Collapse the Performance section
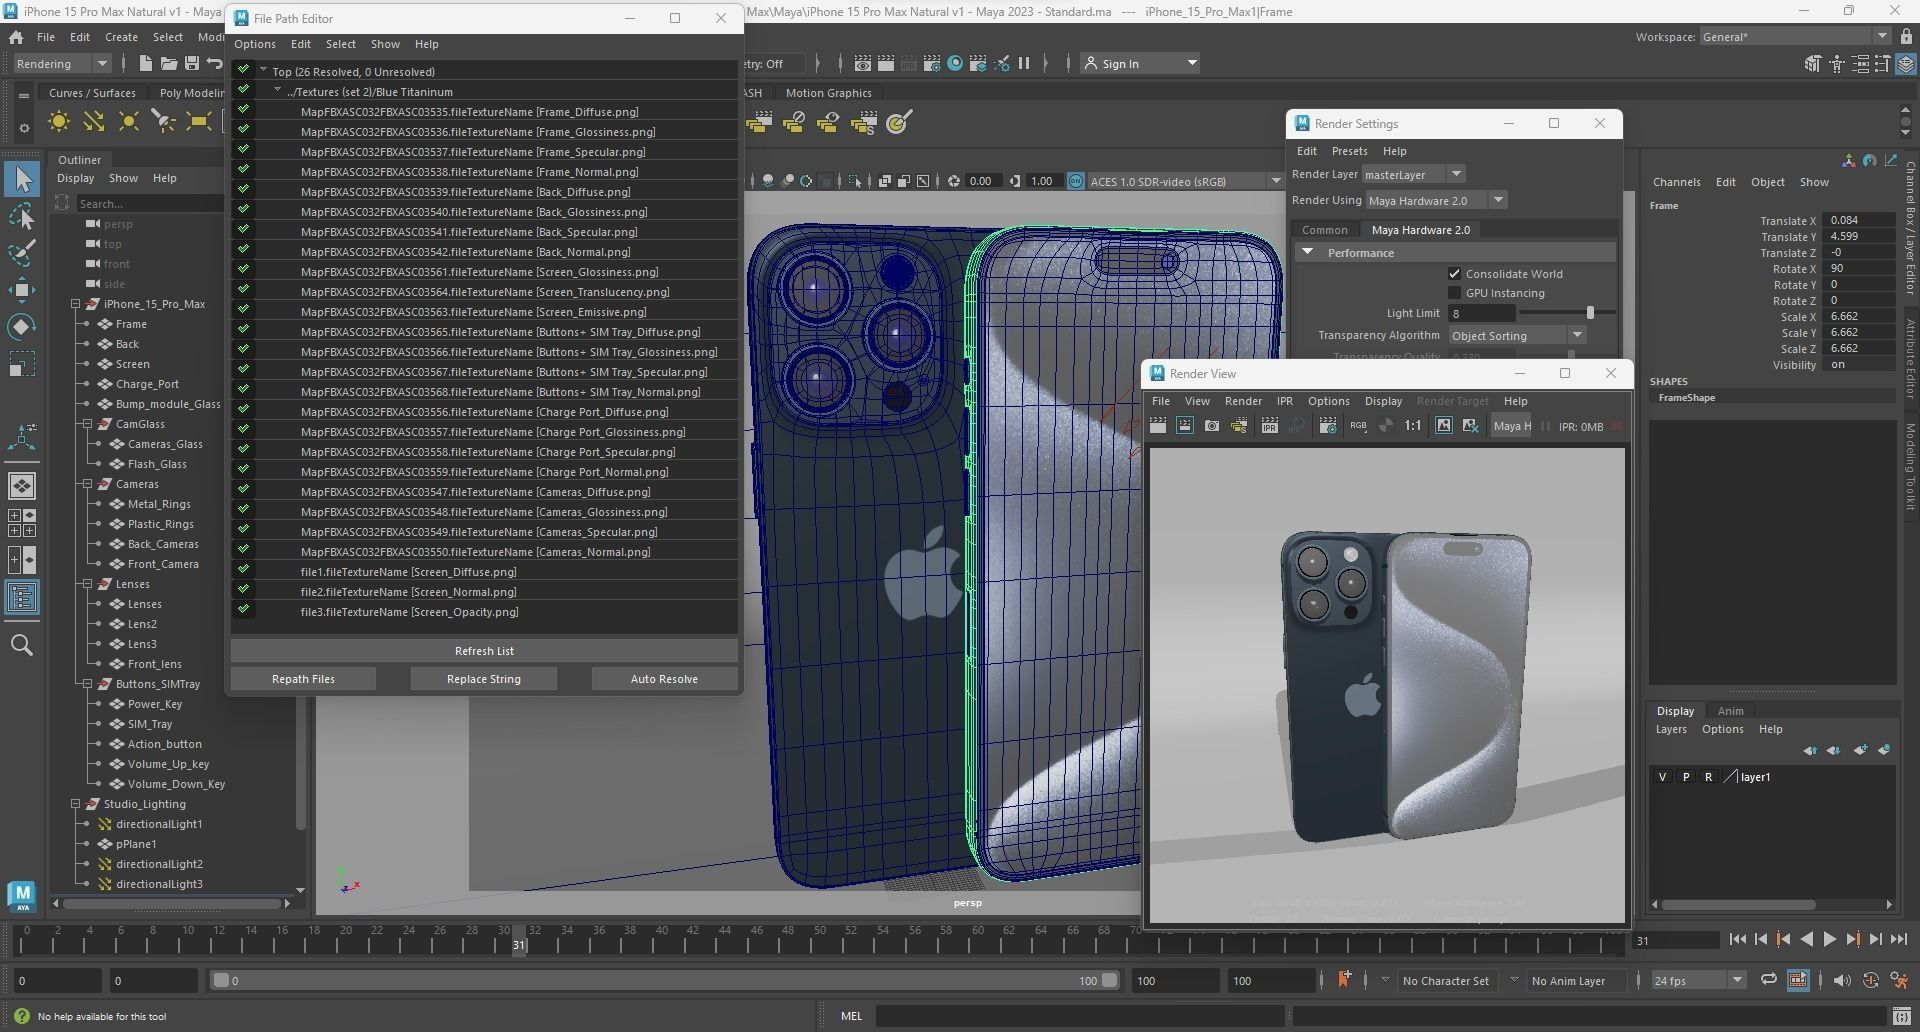The height and width of the screenshot is (1032, 1920). coord(1307,253)
